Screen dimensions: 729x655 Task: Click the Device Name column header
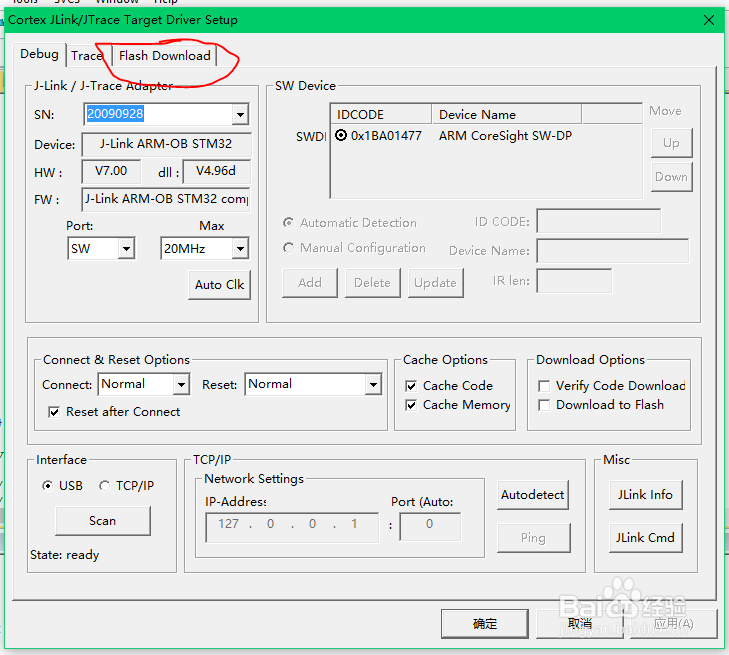pyautogui.click(x=507, y=114)
